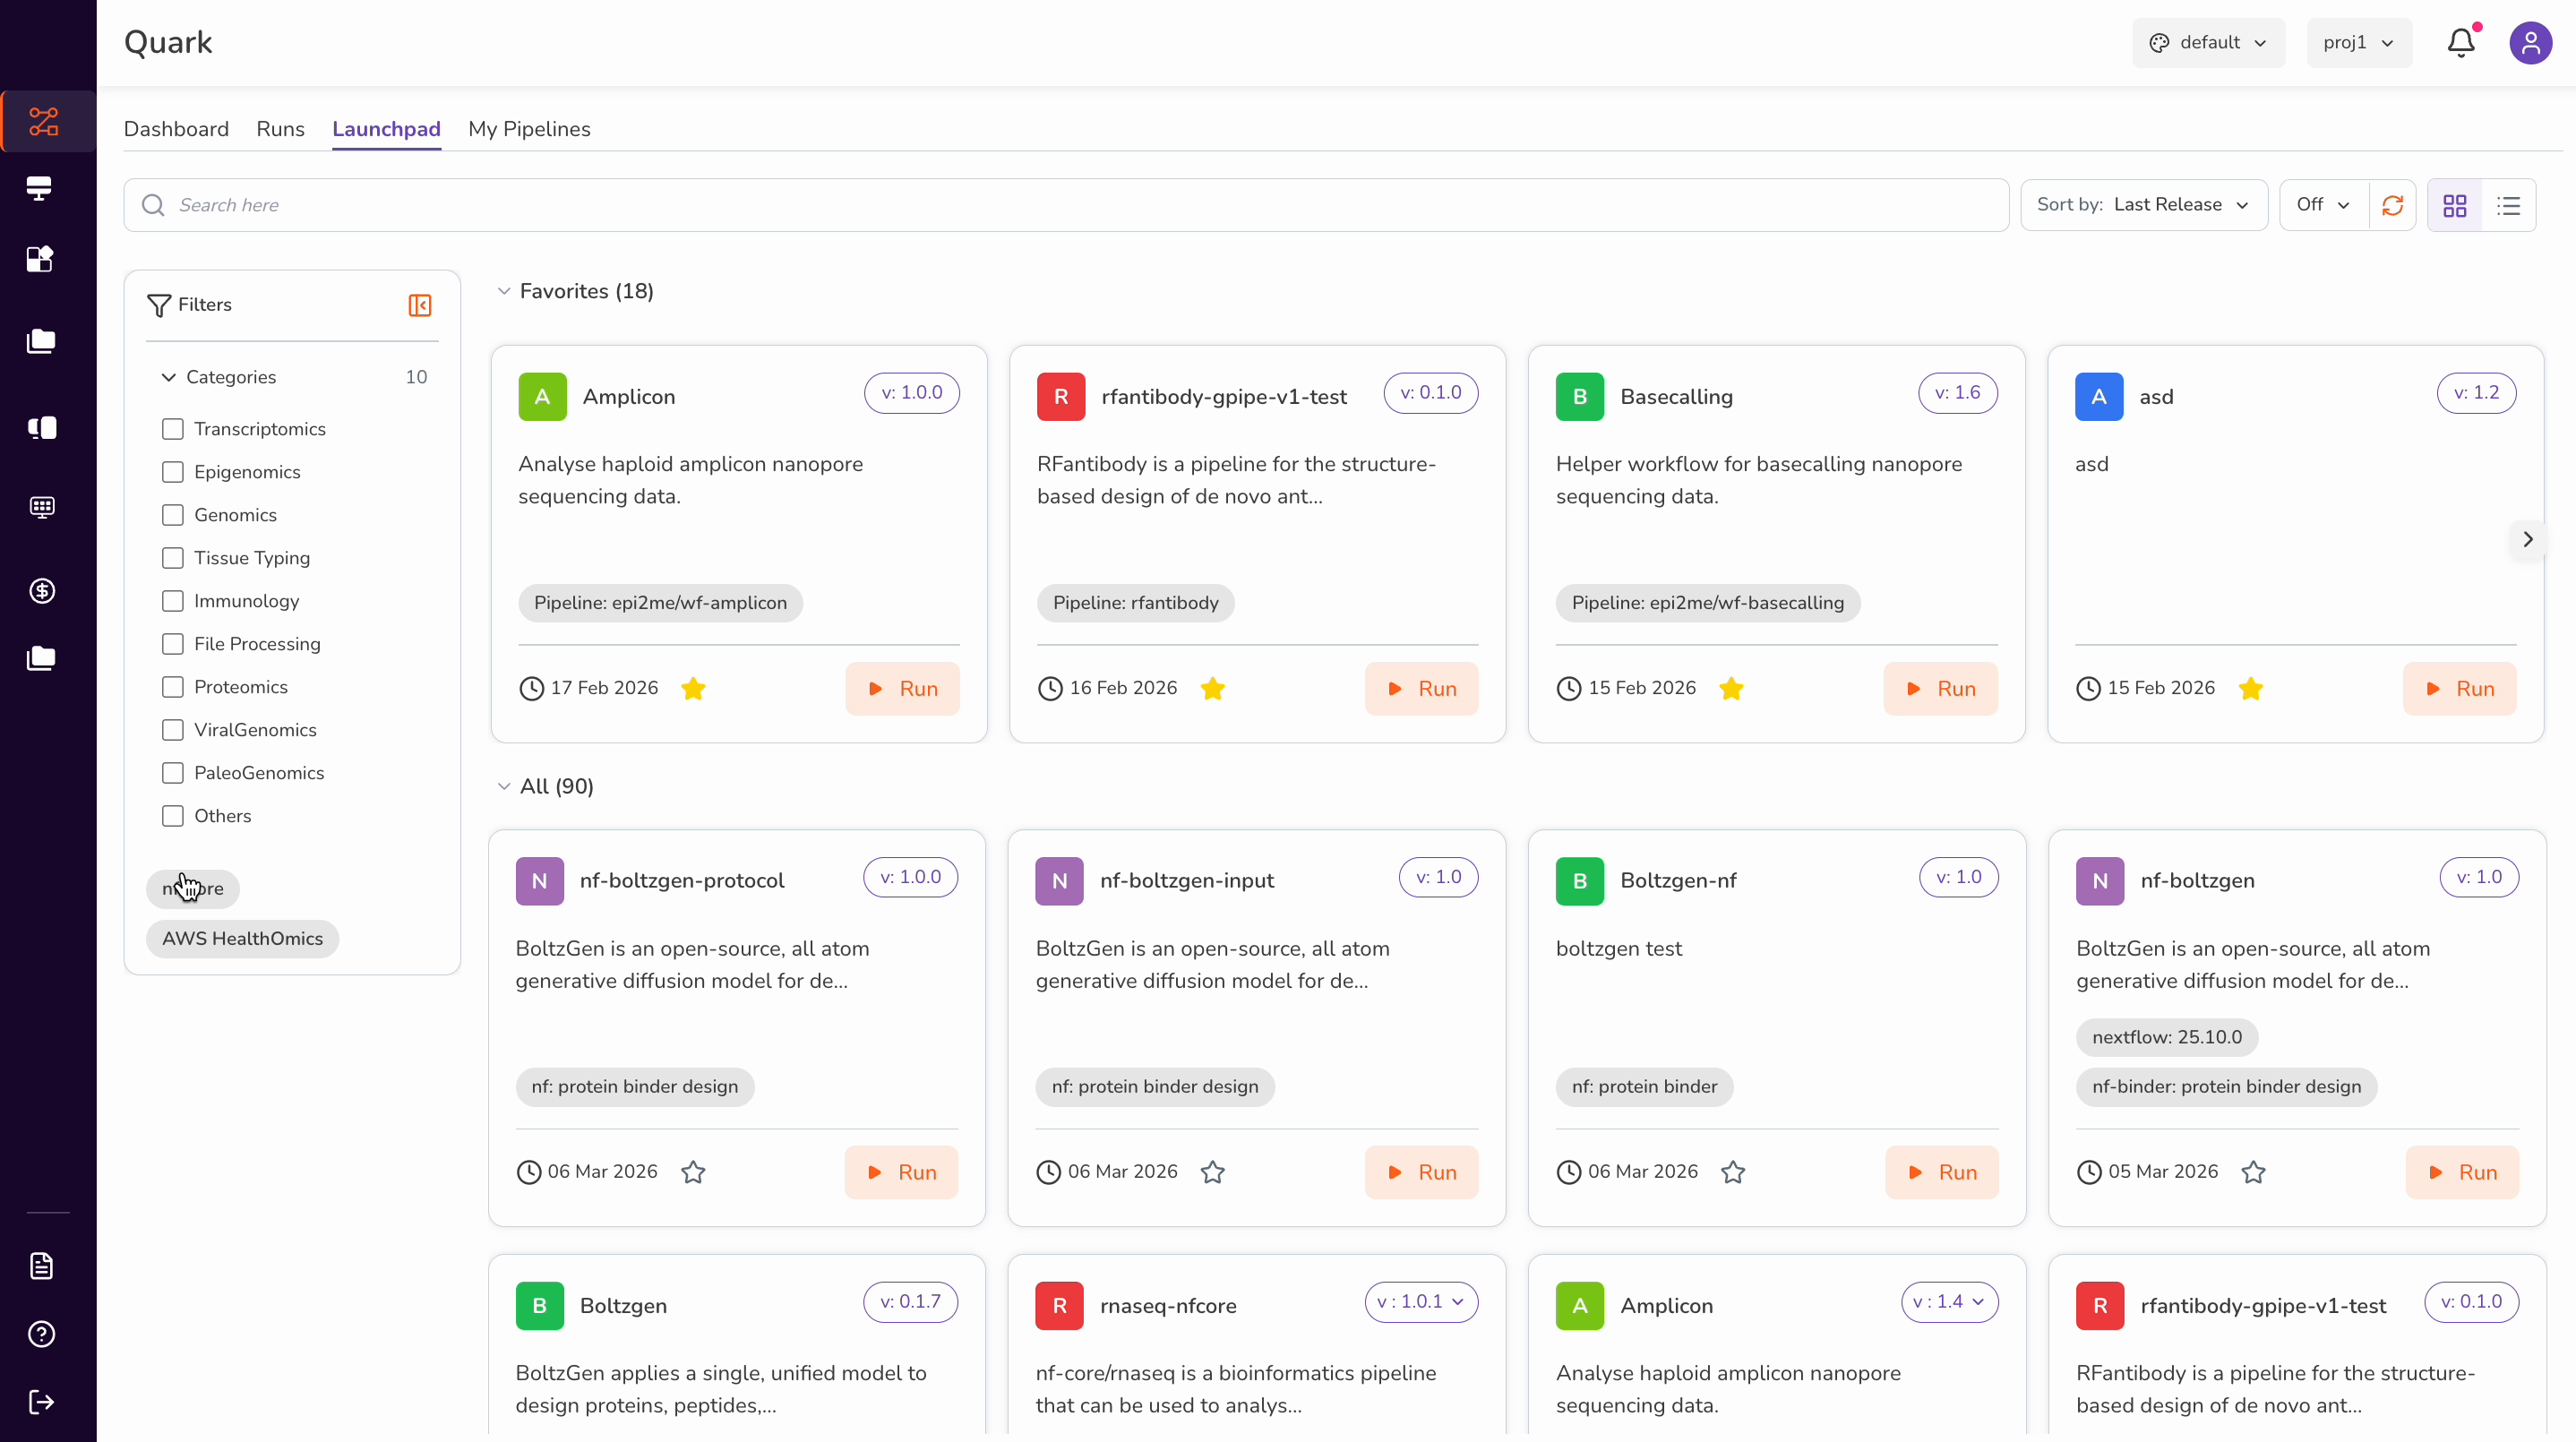Open the Off auto-refresh dropdown

pos(2324,205)
